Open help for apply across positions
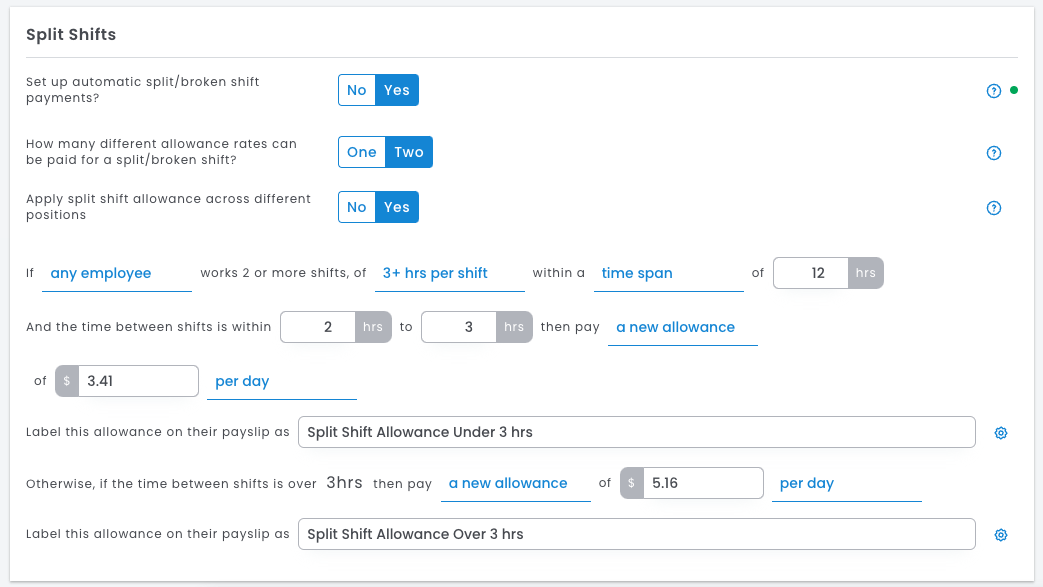The width and height of the screenshot is (1043, 587). [x=993, y=208]
